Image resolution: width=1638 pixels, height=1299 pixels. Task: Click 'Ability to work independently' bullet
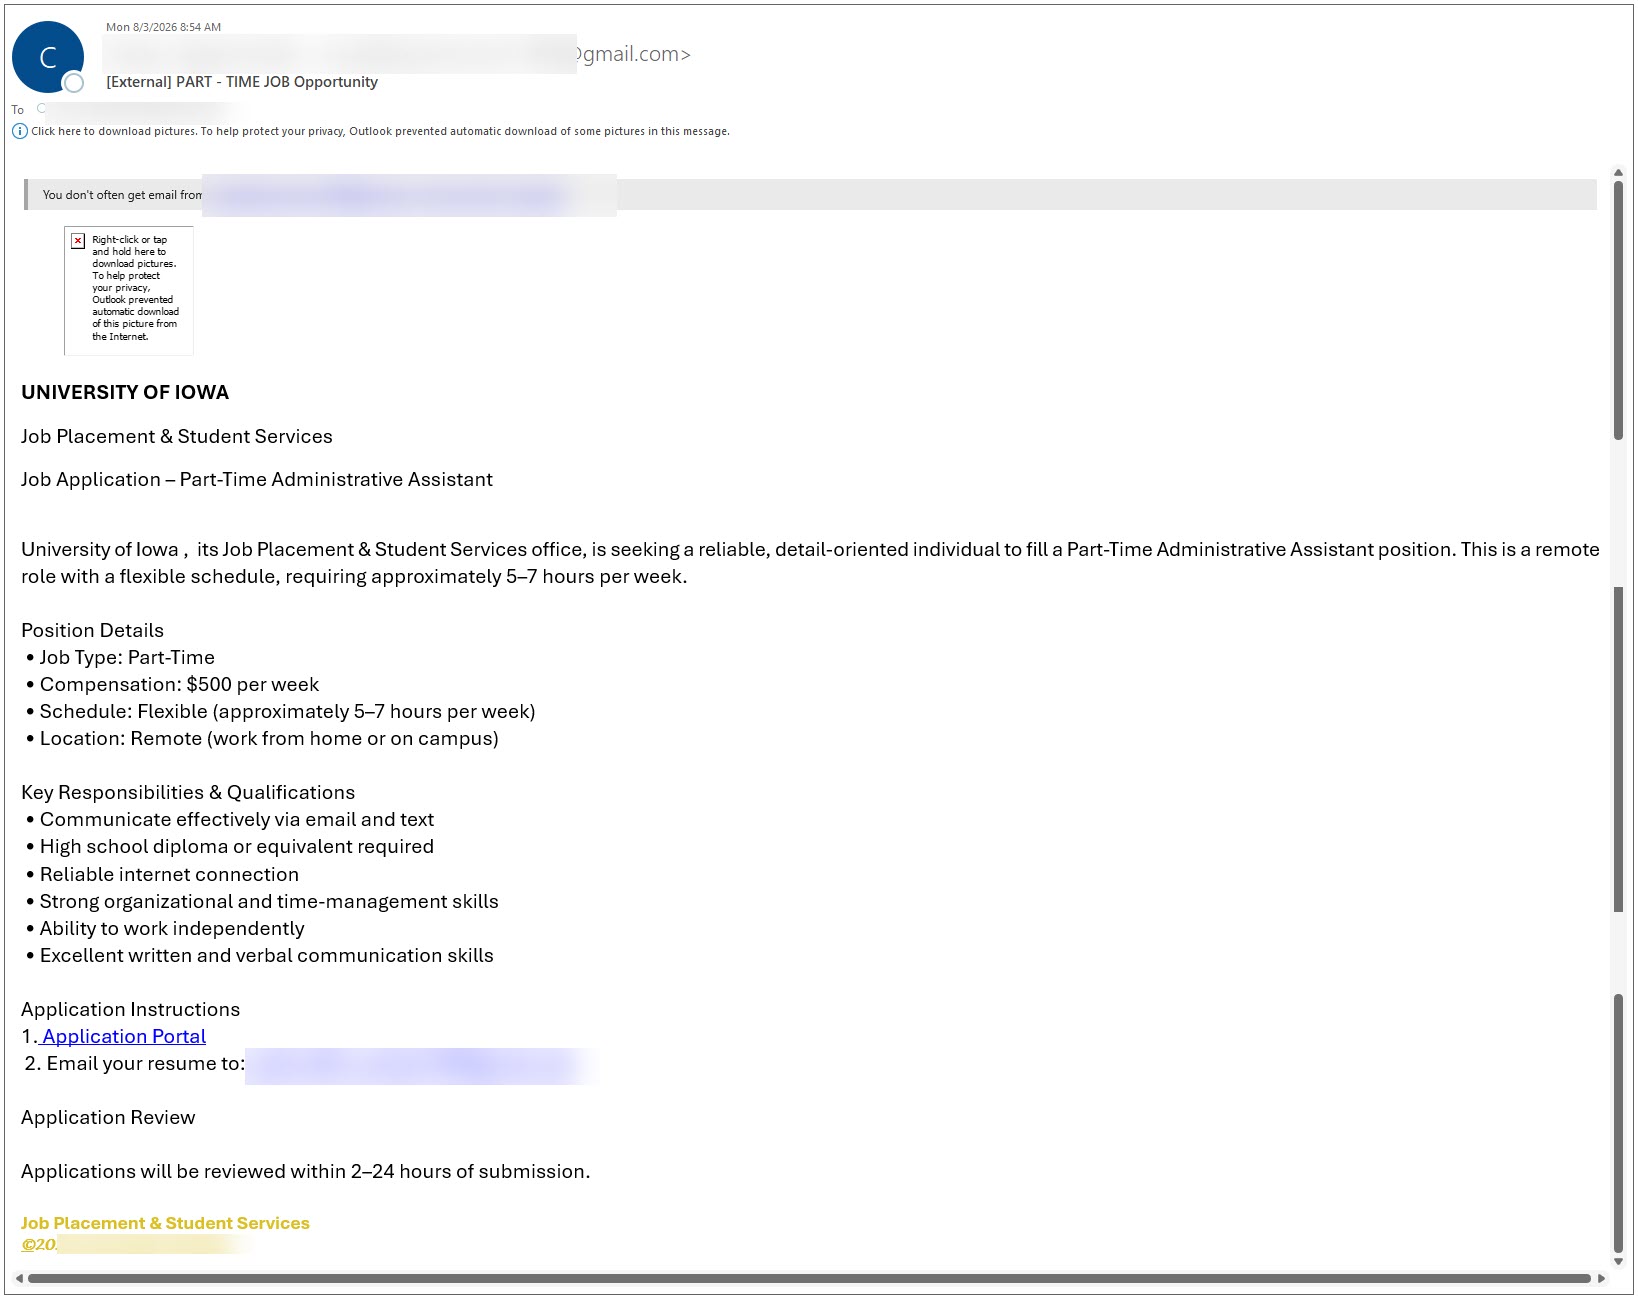[166, 928]
